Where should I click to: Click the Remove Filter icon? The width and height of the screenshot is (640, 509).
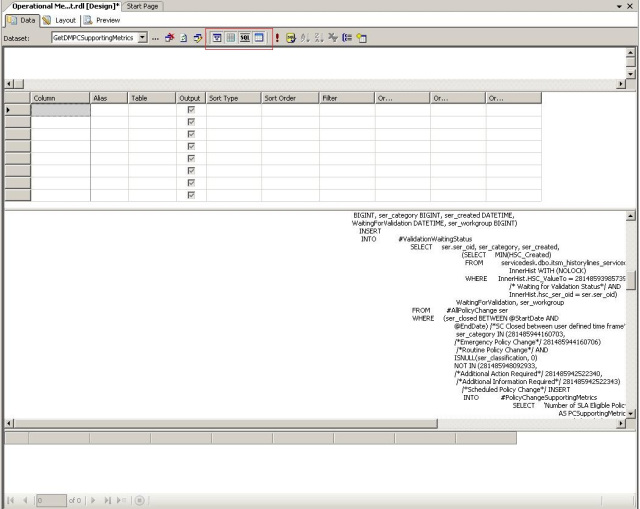click(x=333, y=38)
